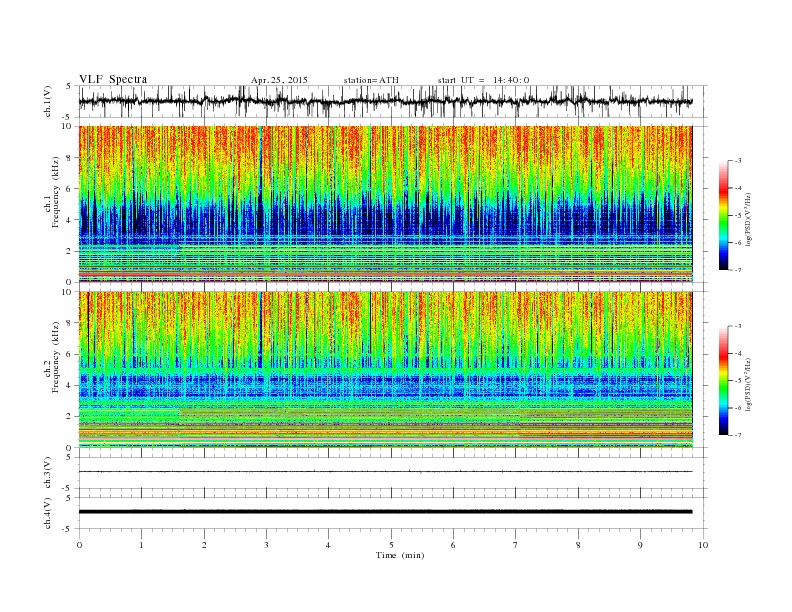Click the ch.2 PSD color scale bar
Viewport: 792px width, 612px height.
[723, 380]
